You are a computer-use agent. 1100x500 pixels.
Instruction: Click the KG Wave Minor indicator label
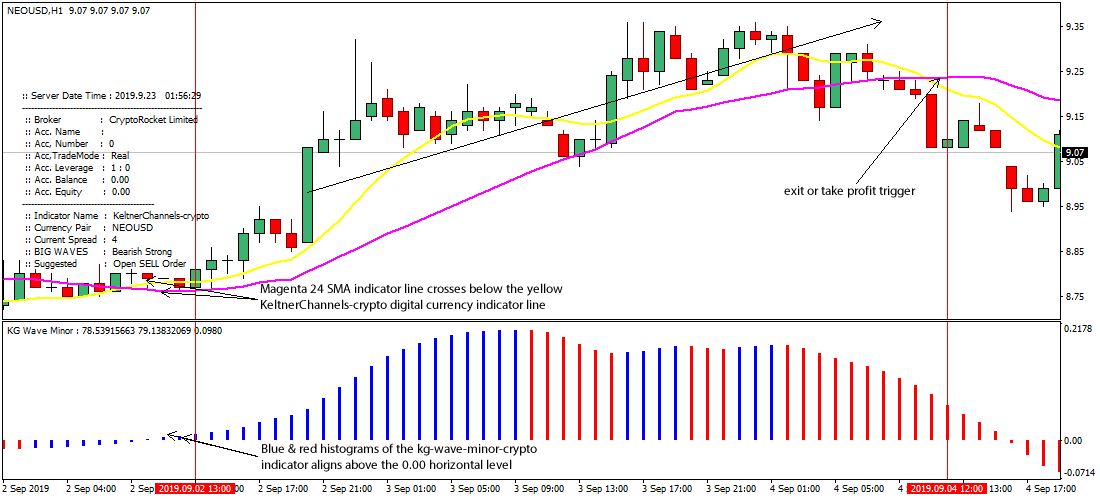coord(42,329)
